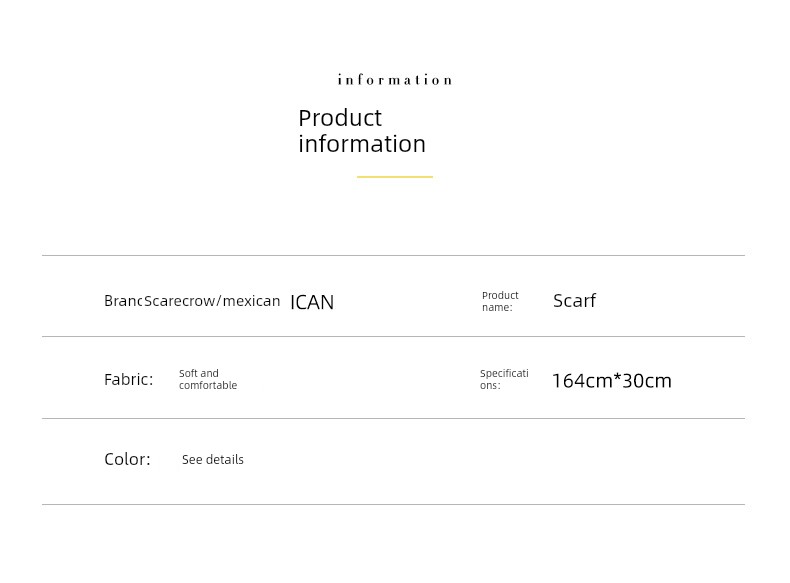Click the word 'Scarecrow' in the brand row
The height and width of the screenshot is (583, 790).
click(x=180, y=301)
